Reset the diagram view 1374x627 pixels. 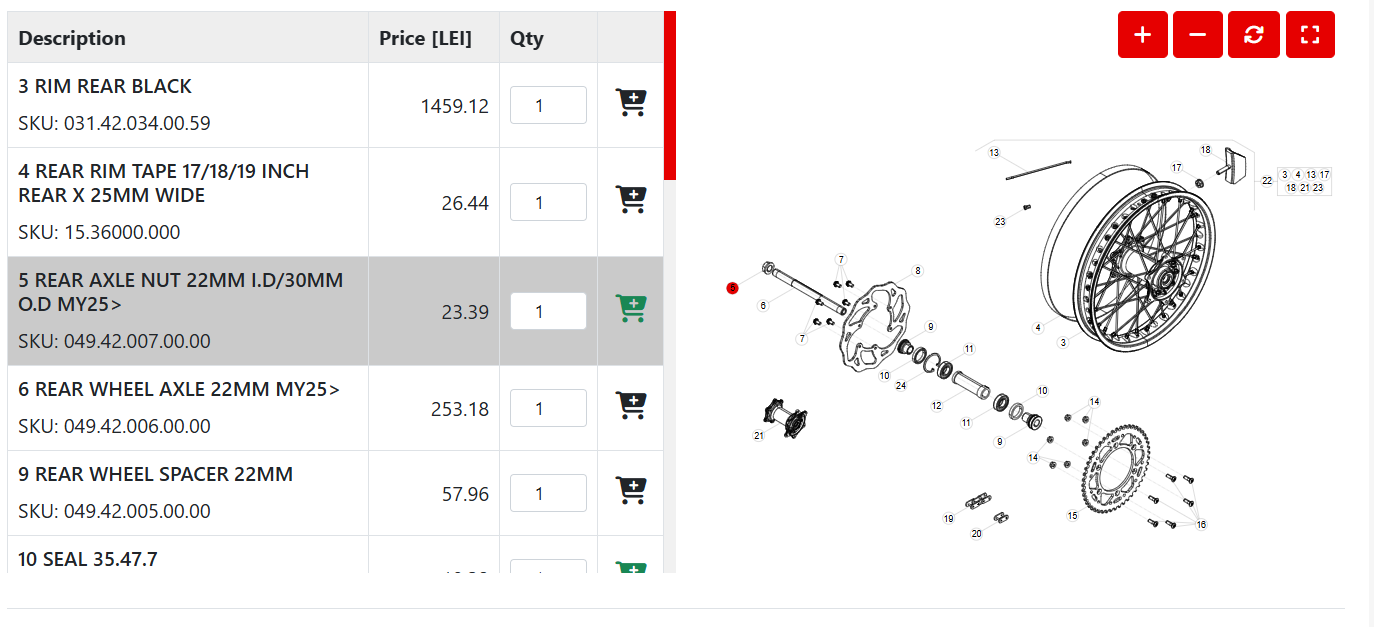pyautogui.click(x=1254, y=34)
